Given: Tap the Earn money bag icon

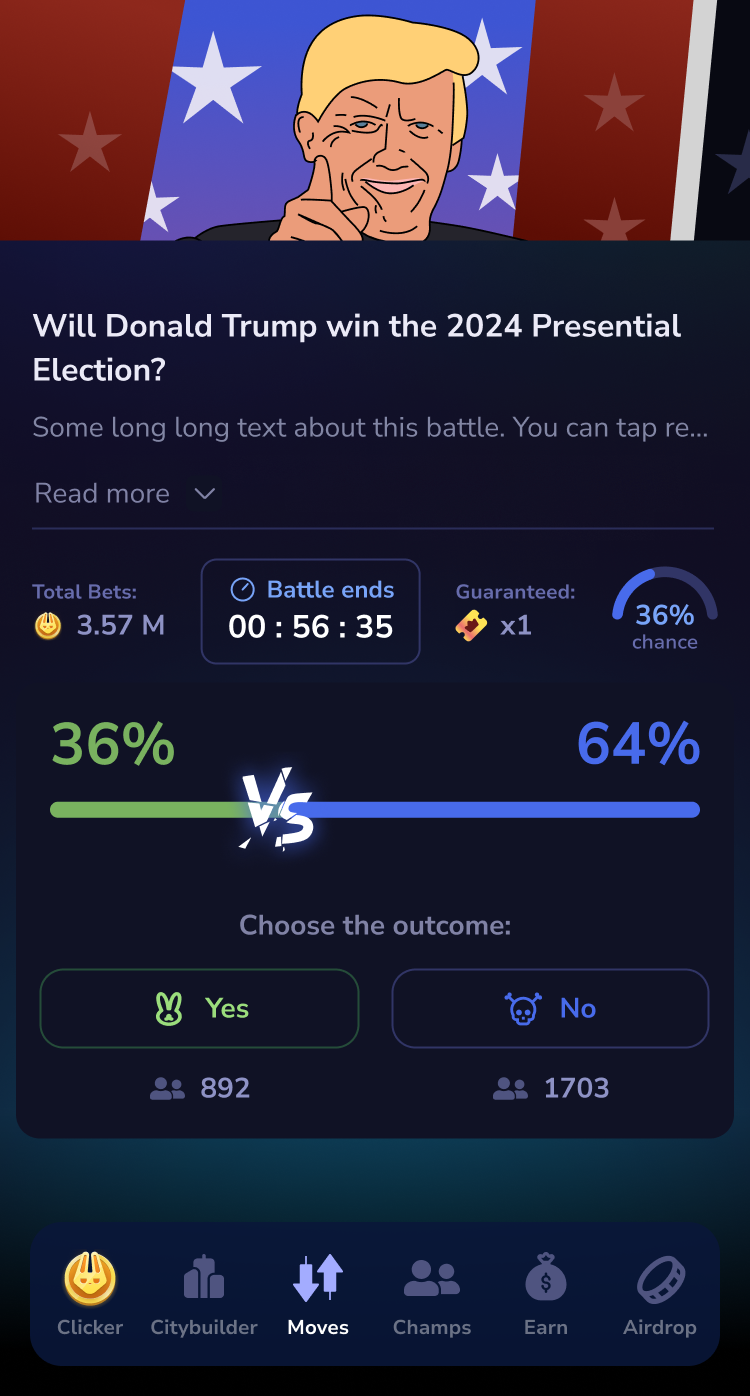Looking at the screenshot, I should click(546, 1278).
